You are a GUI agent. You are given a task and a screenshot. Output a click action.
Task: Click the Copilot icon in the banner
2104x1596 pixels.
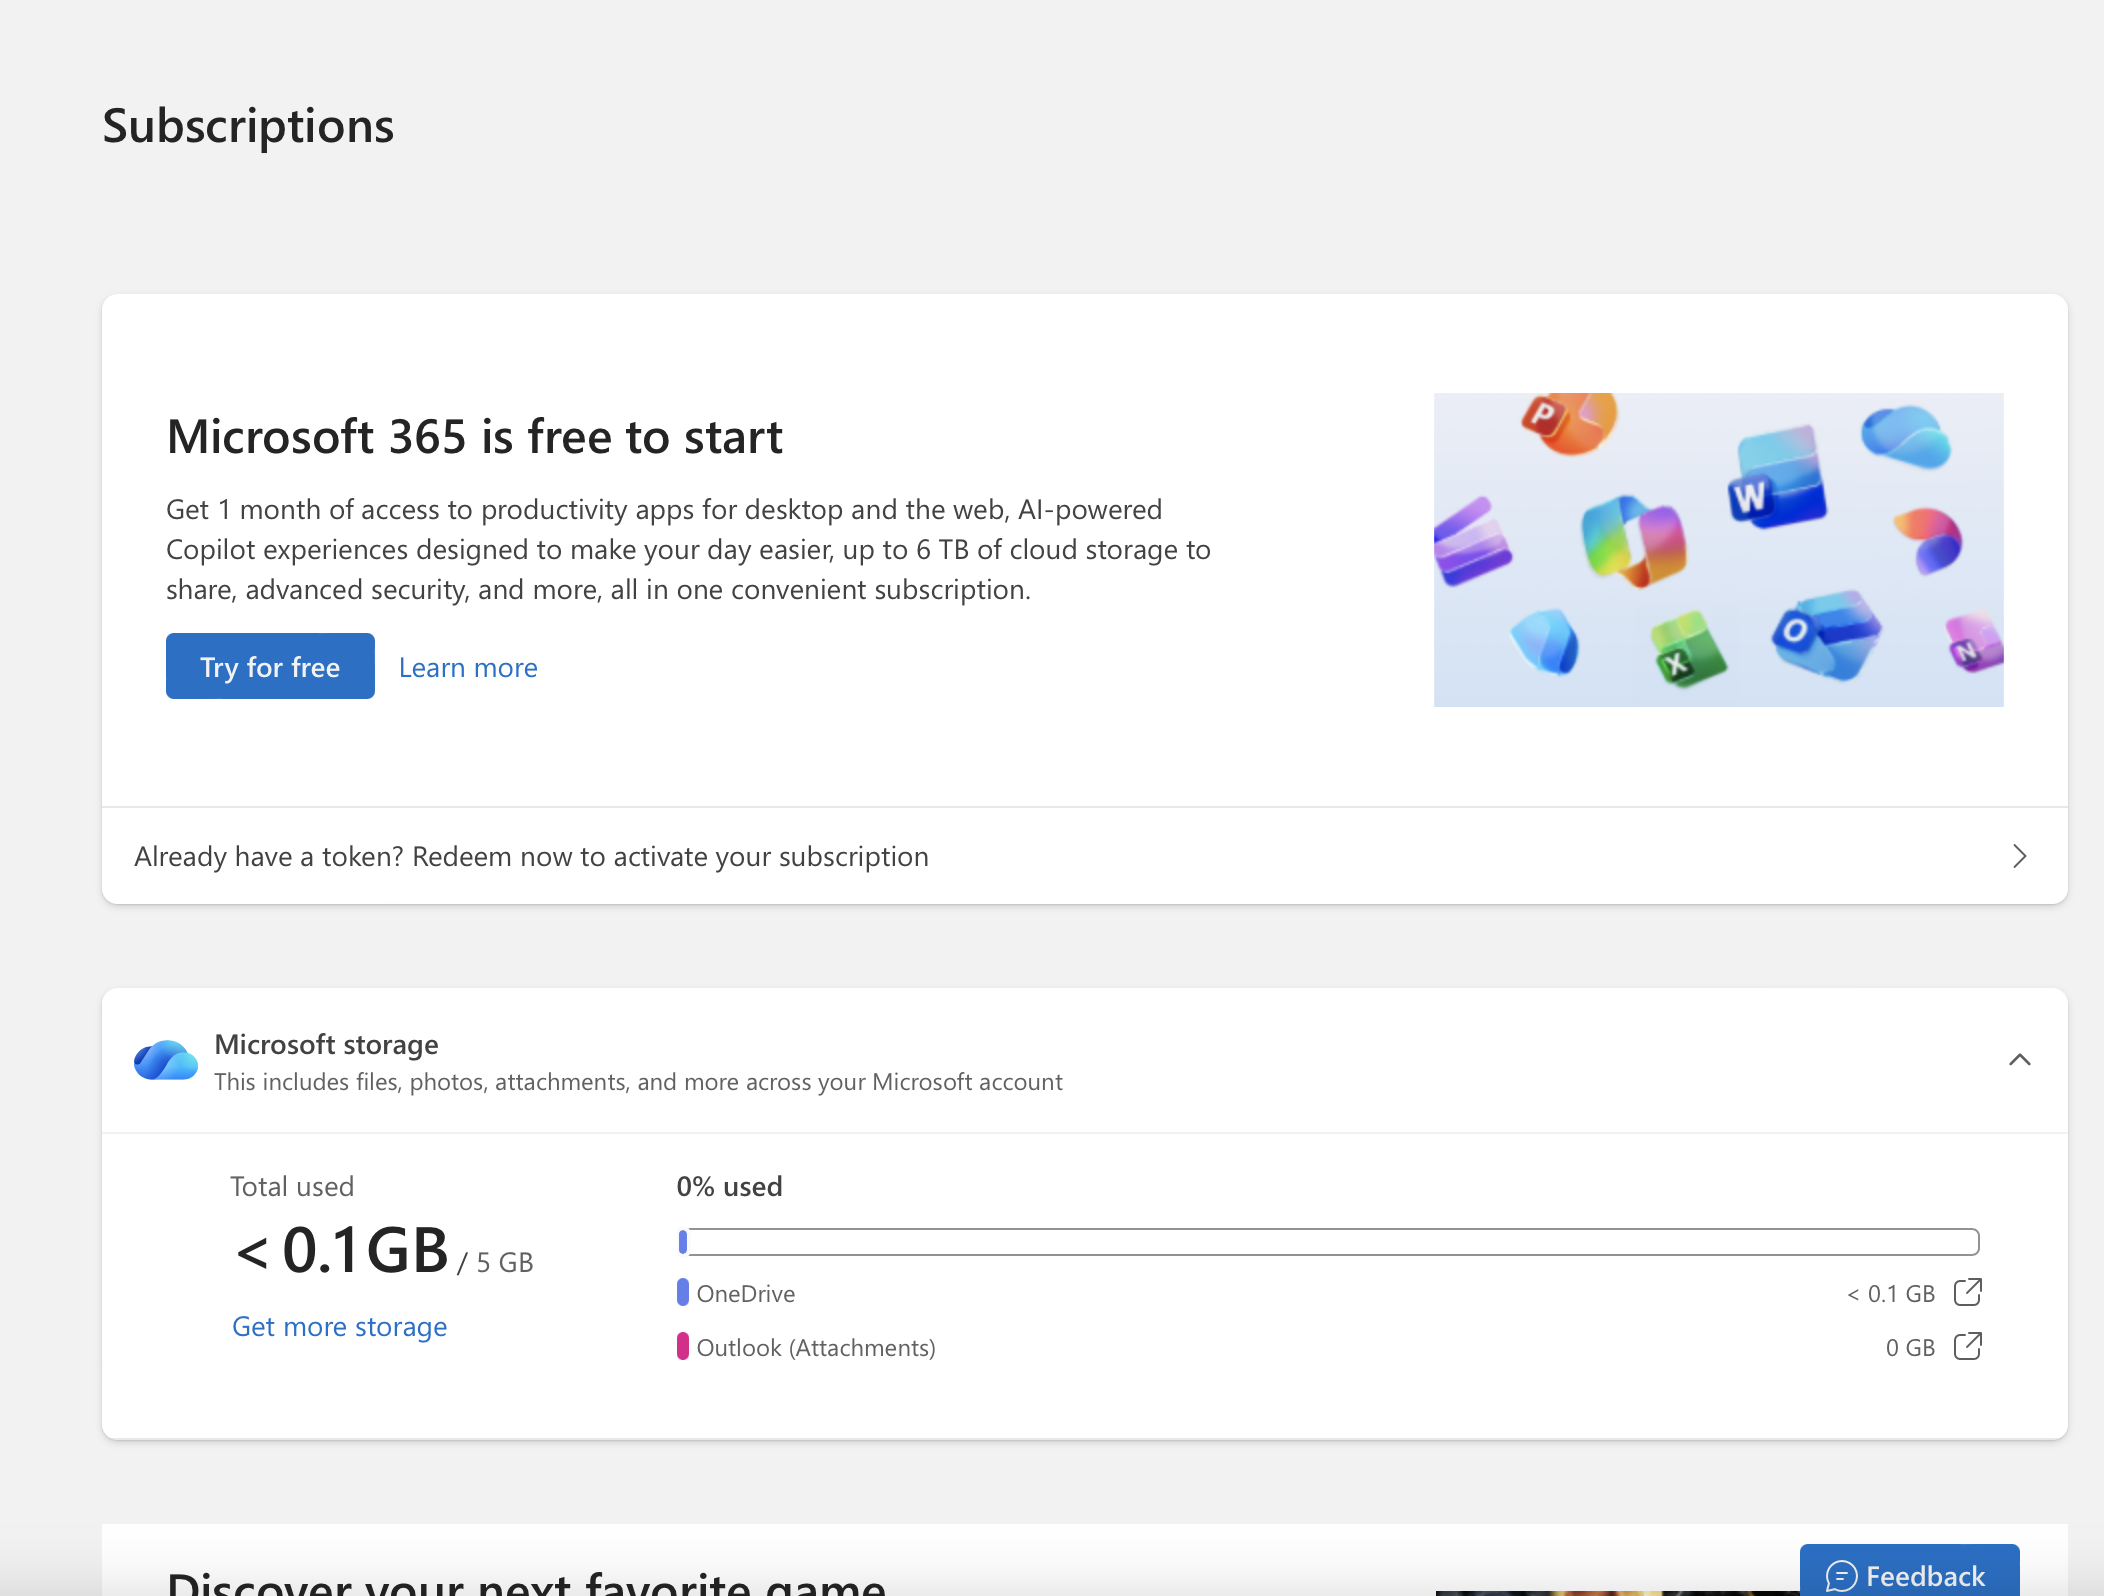point(1633,541)
